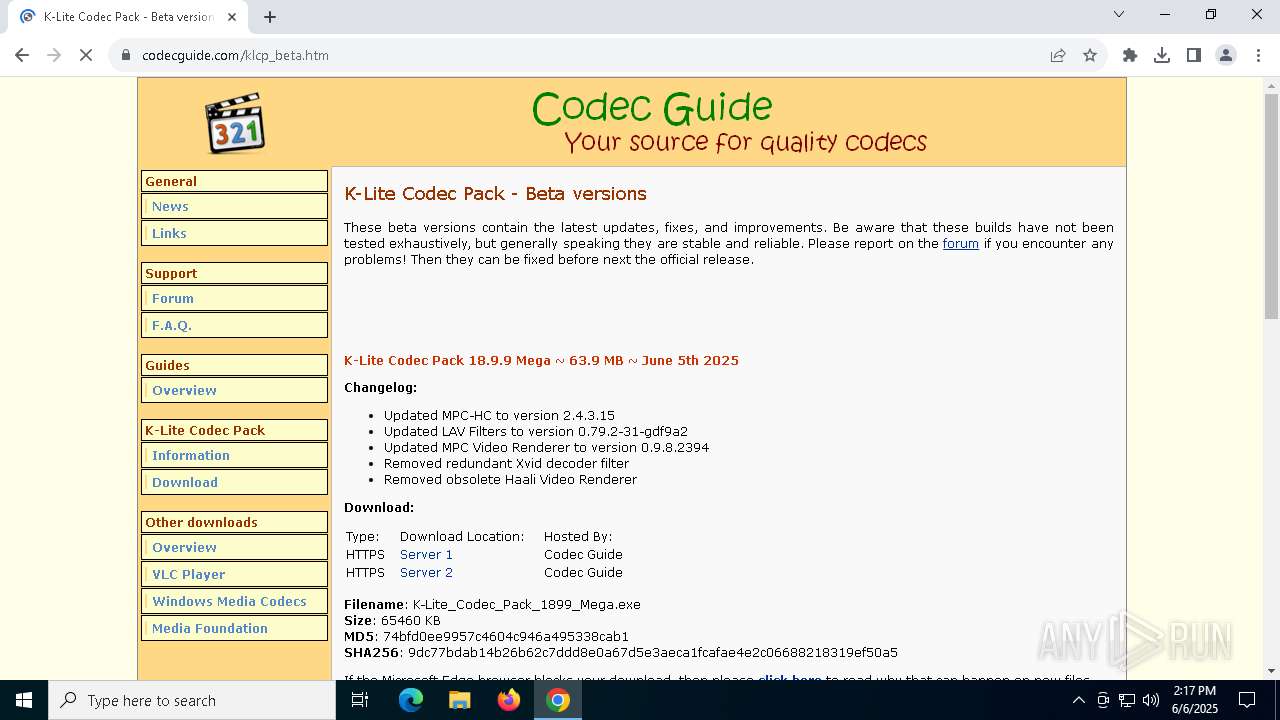Click the network tray icon
Viewport: 1280px width, 720px height.
pos(1127,700)
